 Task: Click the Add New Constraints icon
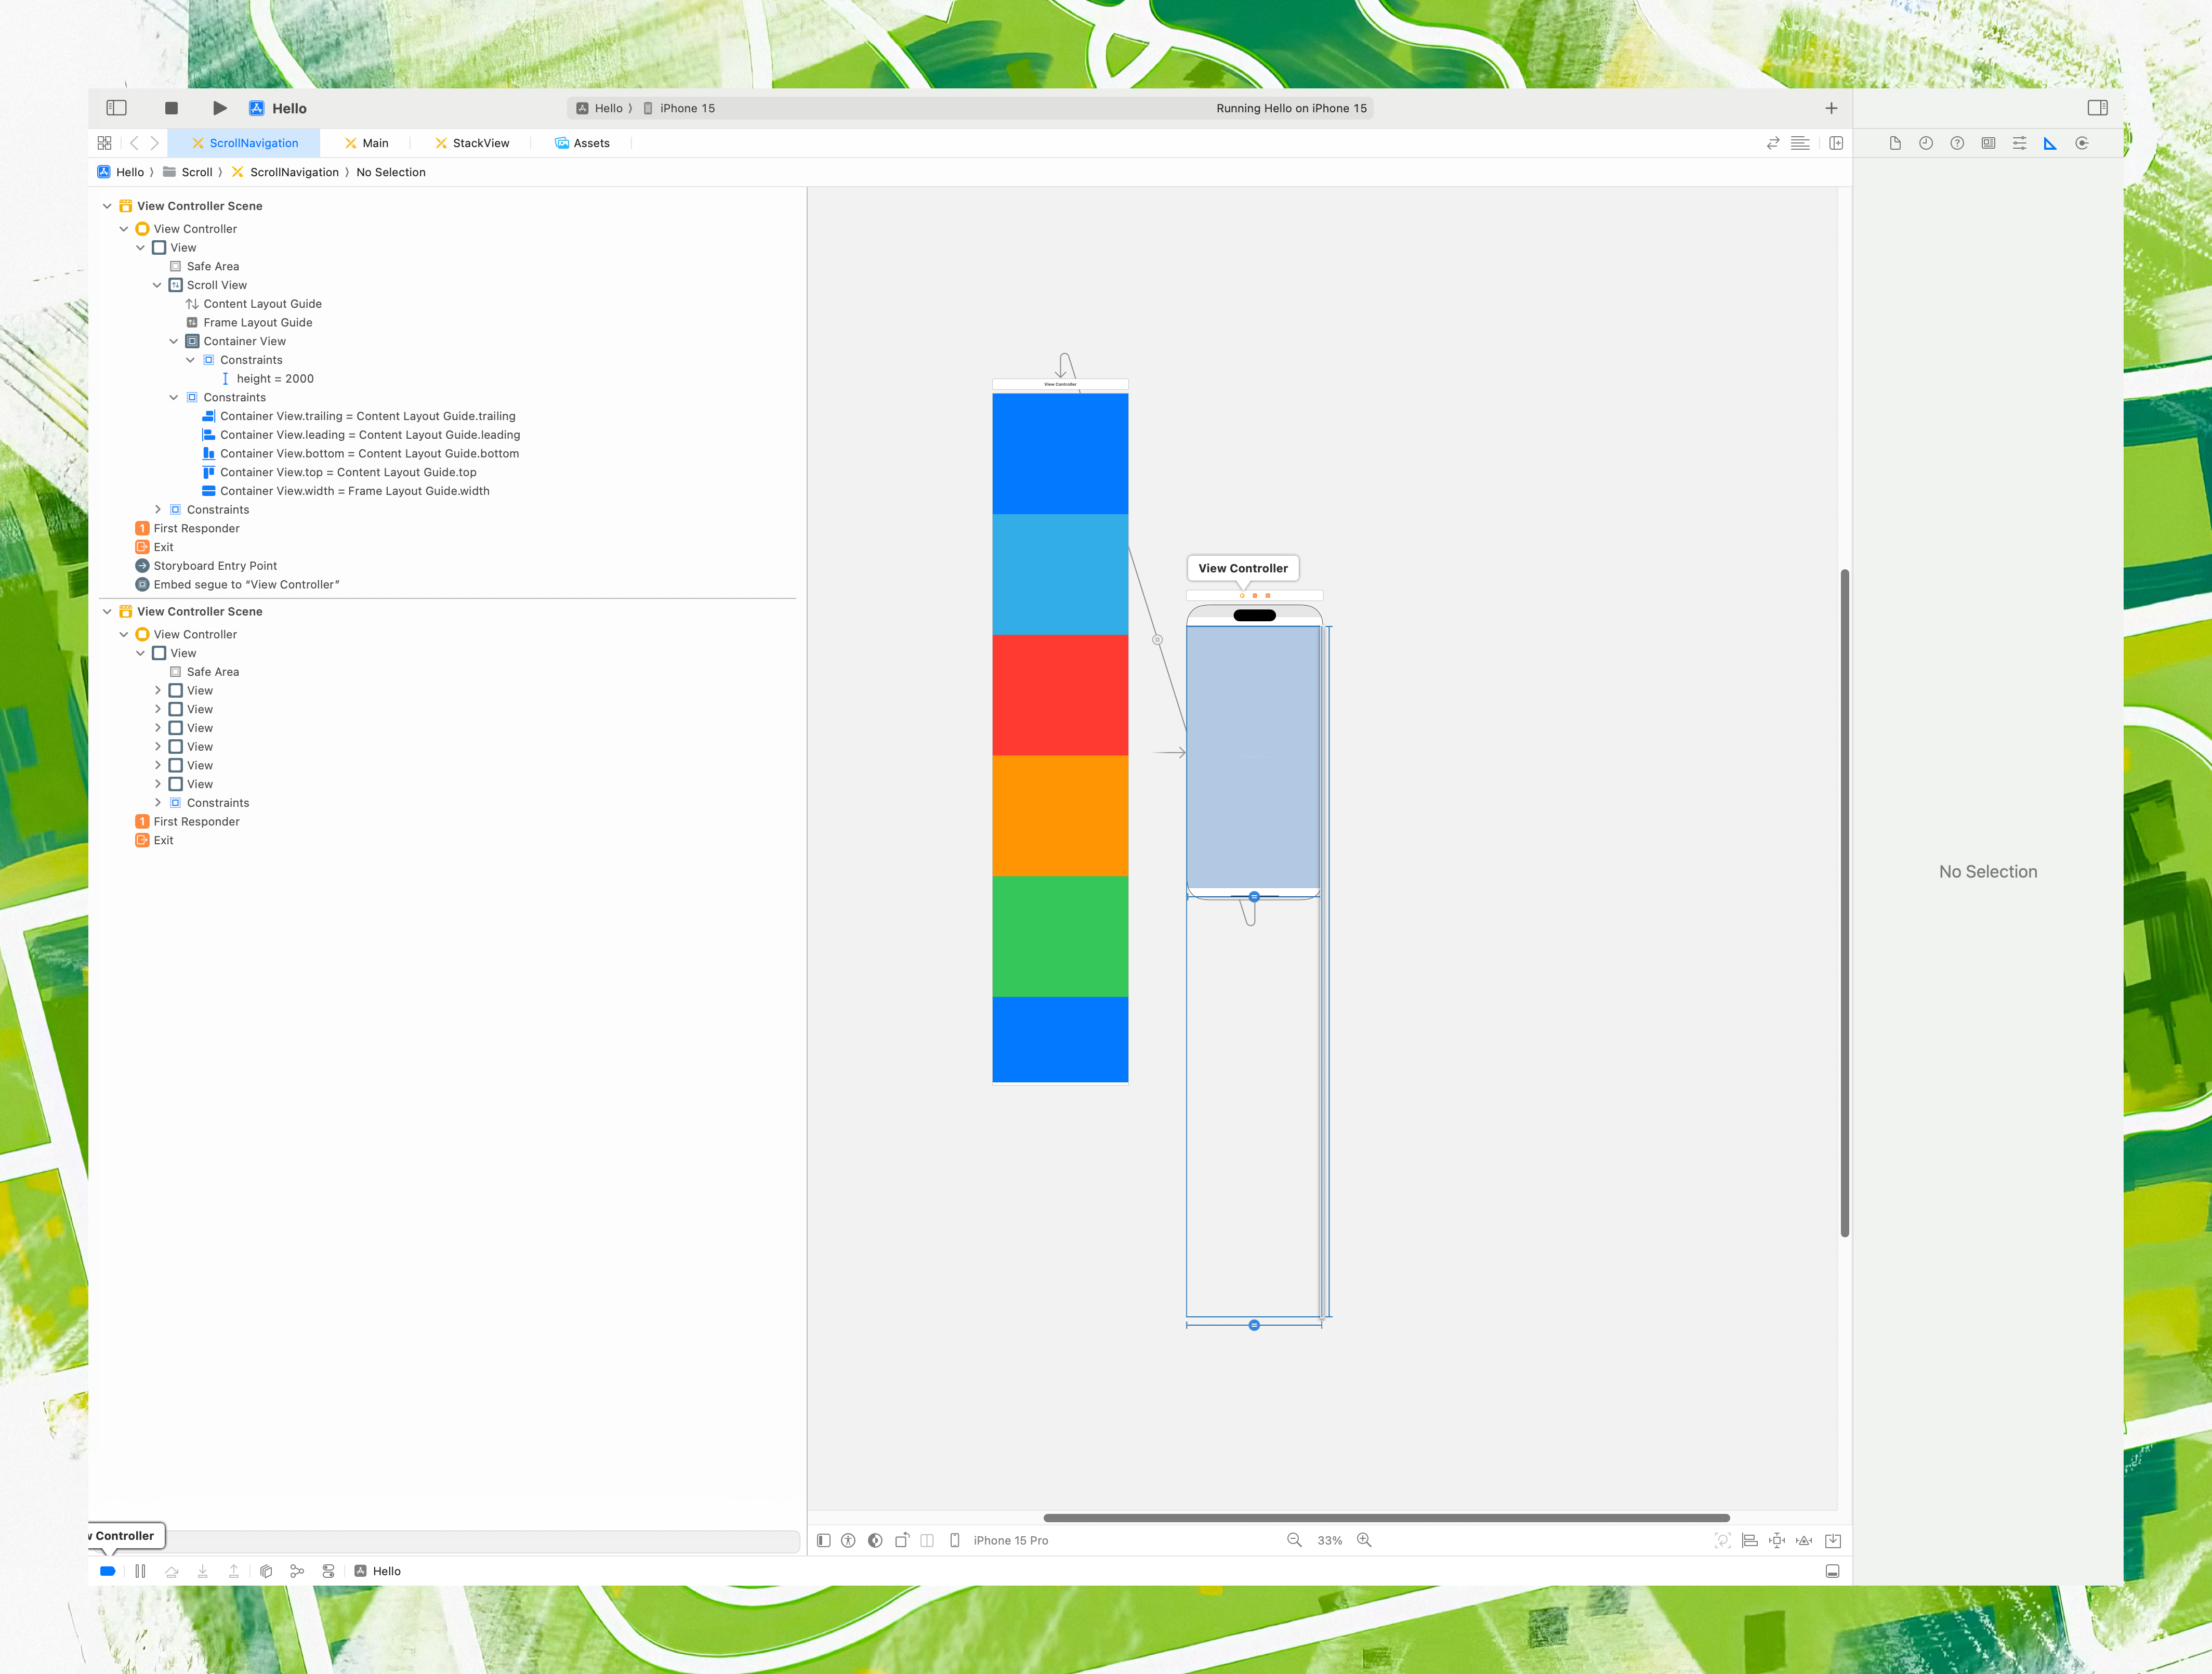click(x=1777, y=1540)
